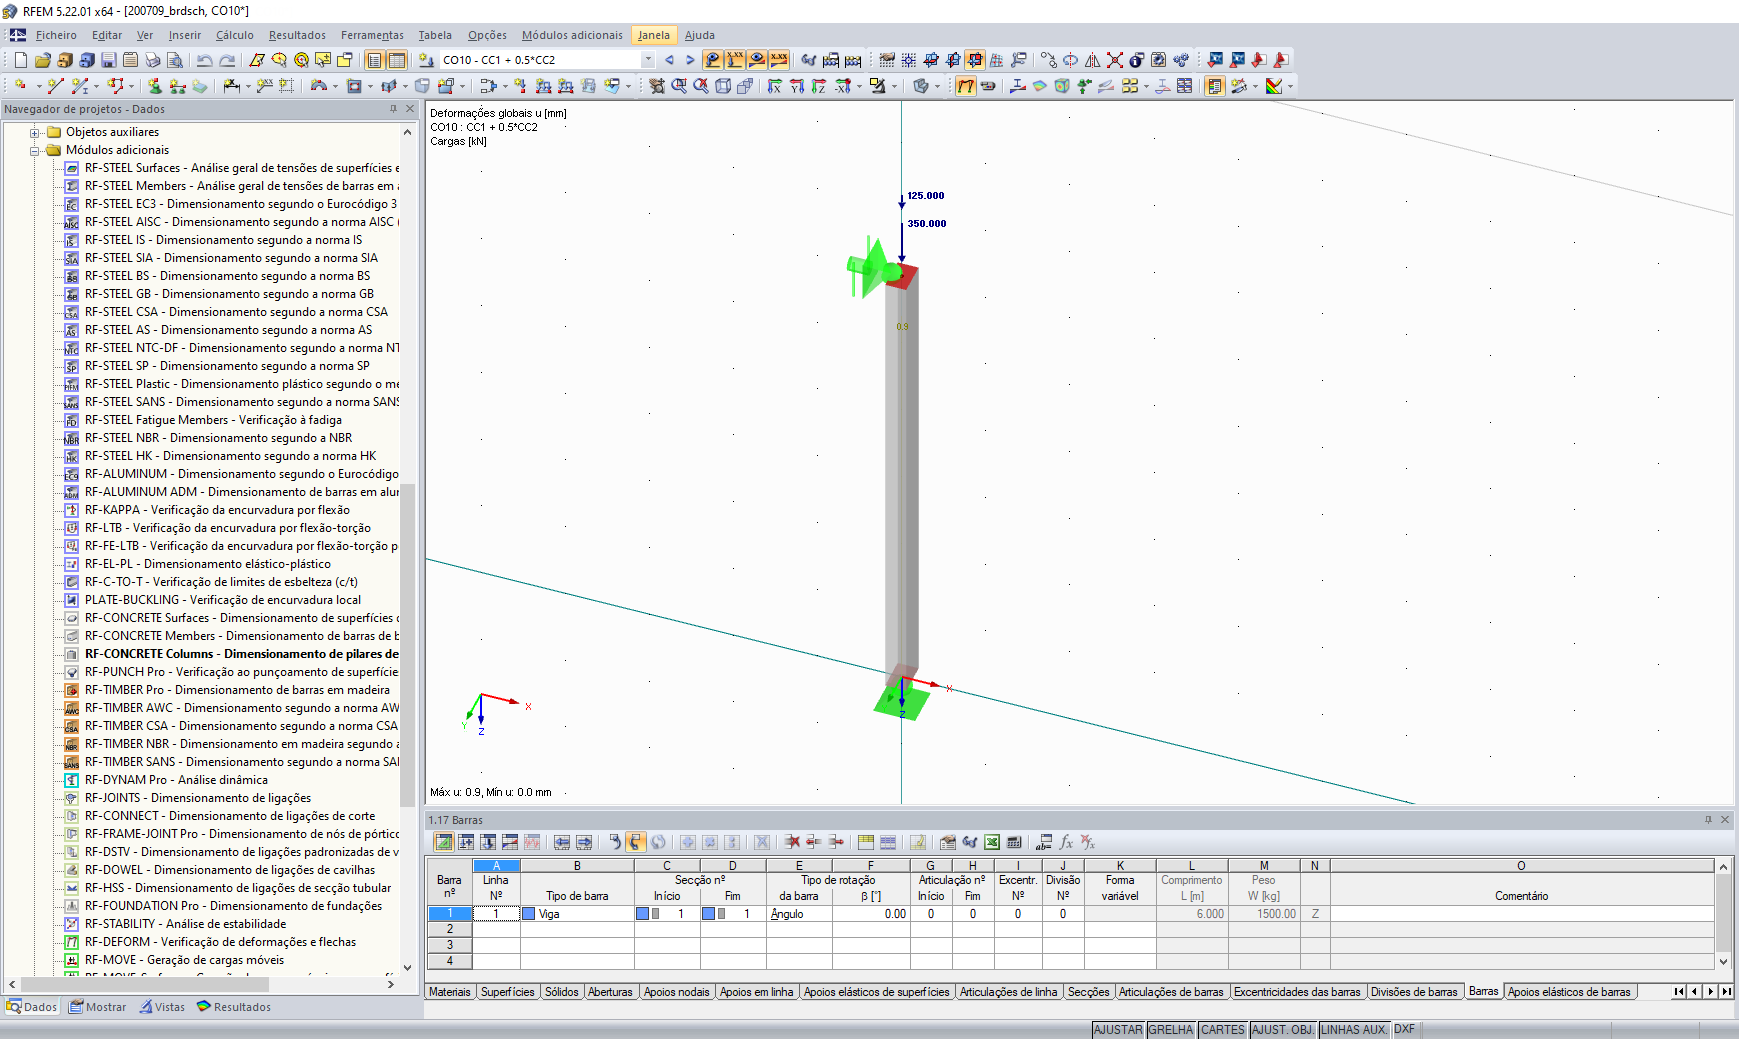Switch to the Apoios nodais table tab
The image size is (1739, 1039).
click(x=677, y=992)
